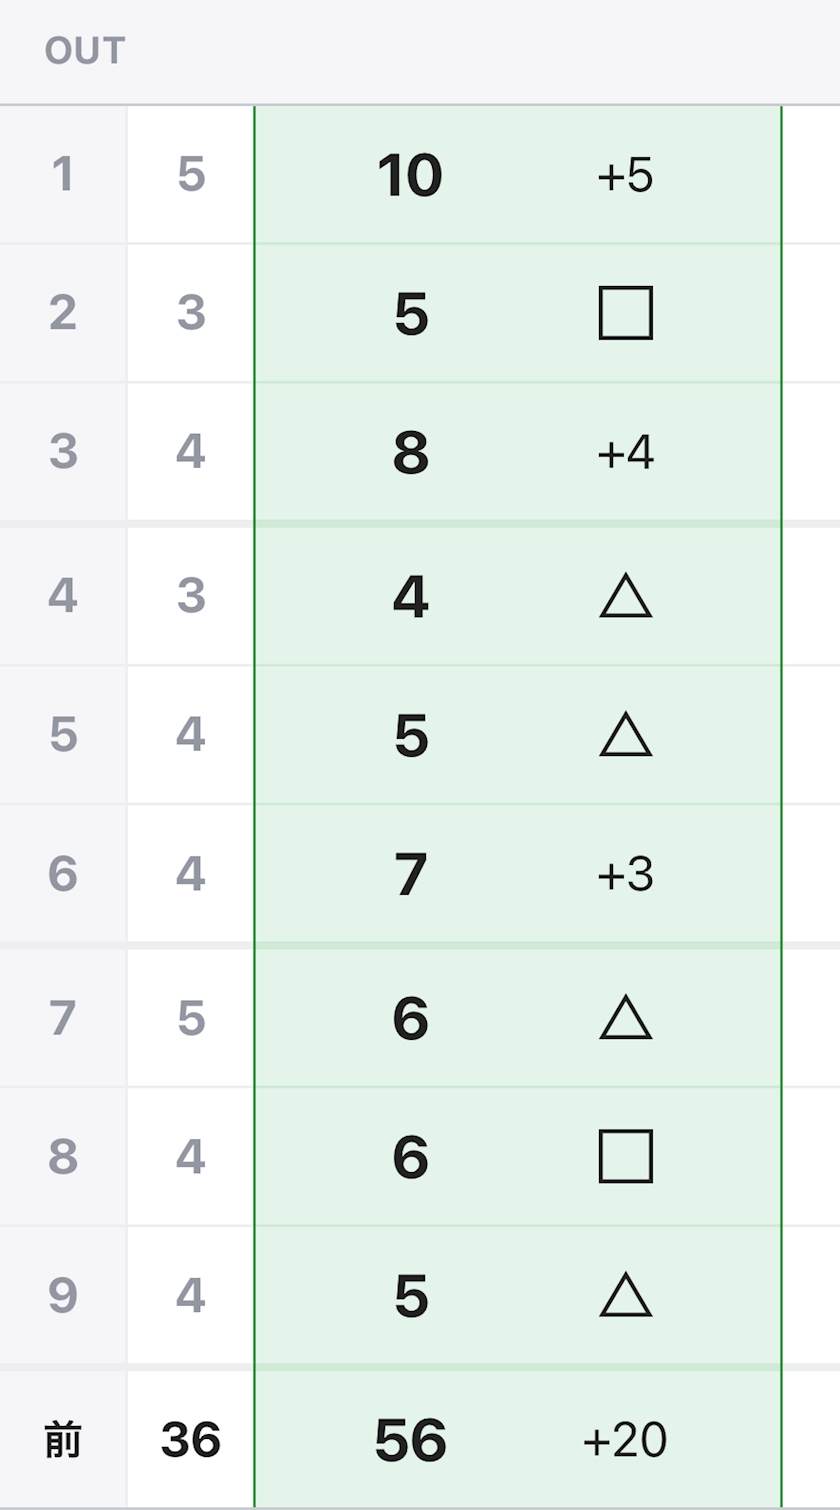Tap hole number 9 row label

pyautogui.click(x=63, y=1295)
